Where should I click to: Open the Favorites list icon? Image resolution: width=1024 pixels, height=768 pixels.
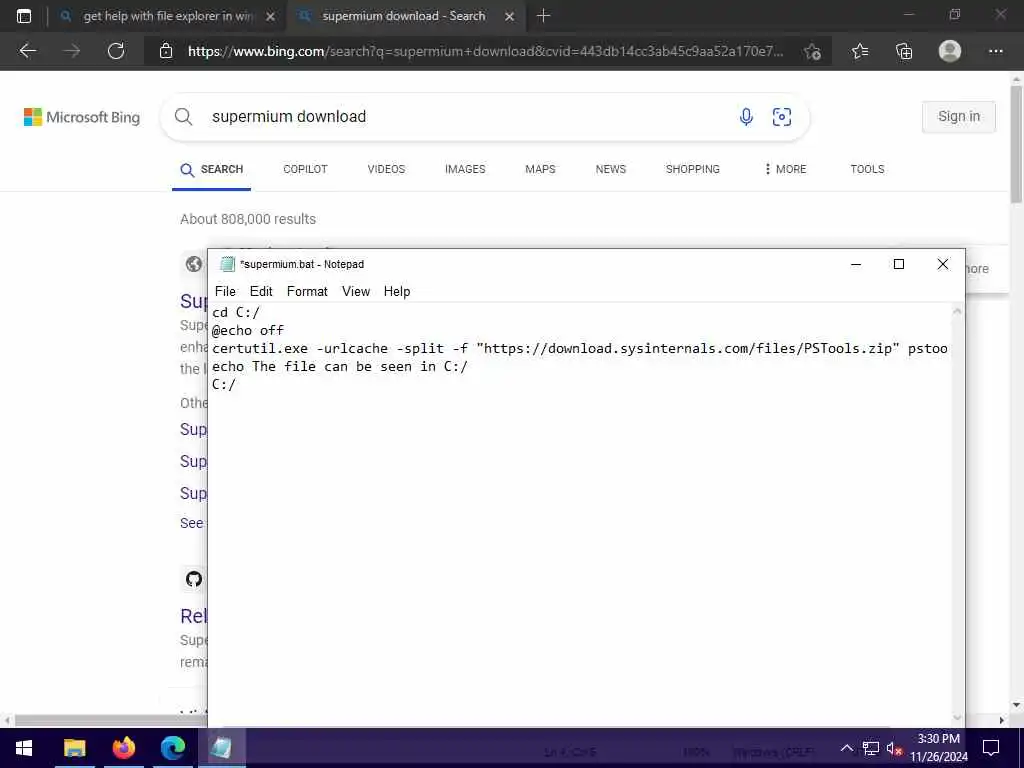point(860,51)
